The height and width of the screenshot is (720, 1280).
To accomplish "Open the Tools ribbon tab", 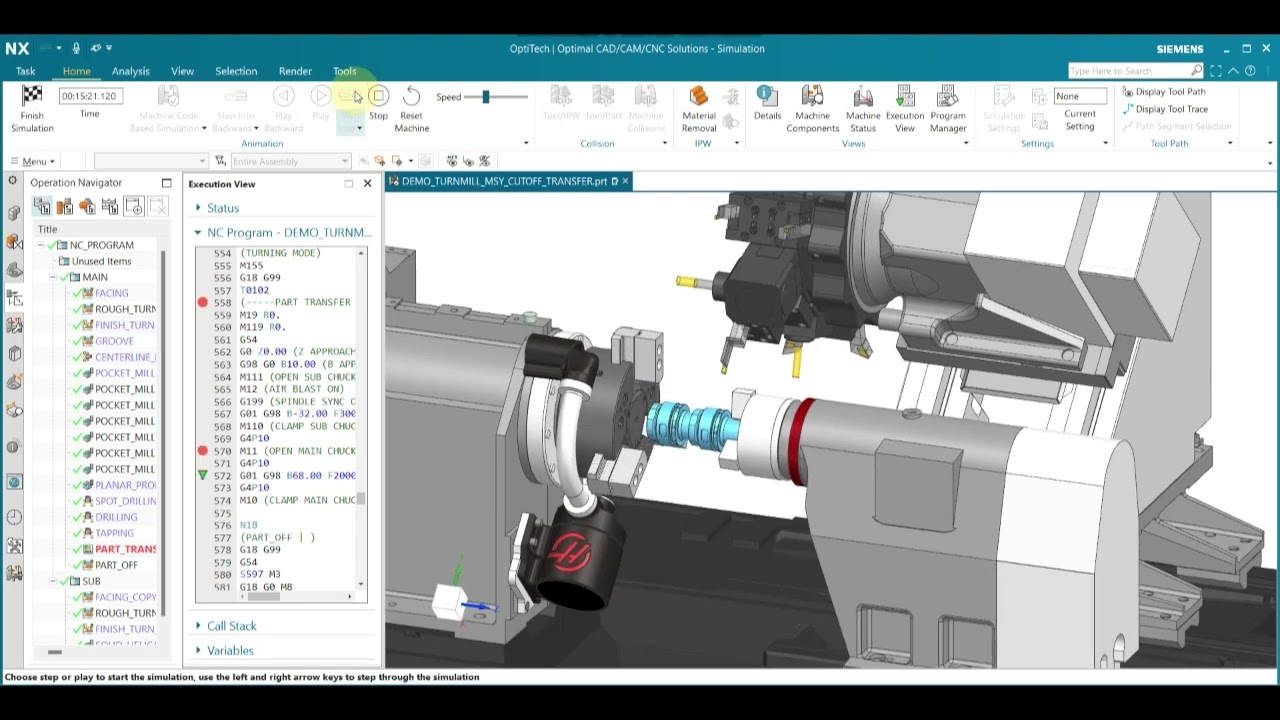I will 344,71.
